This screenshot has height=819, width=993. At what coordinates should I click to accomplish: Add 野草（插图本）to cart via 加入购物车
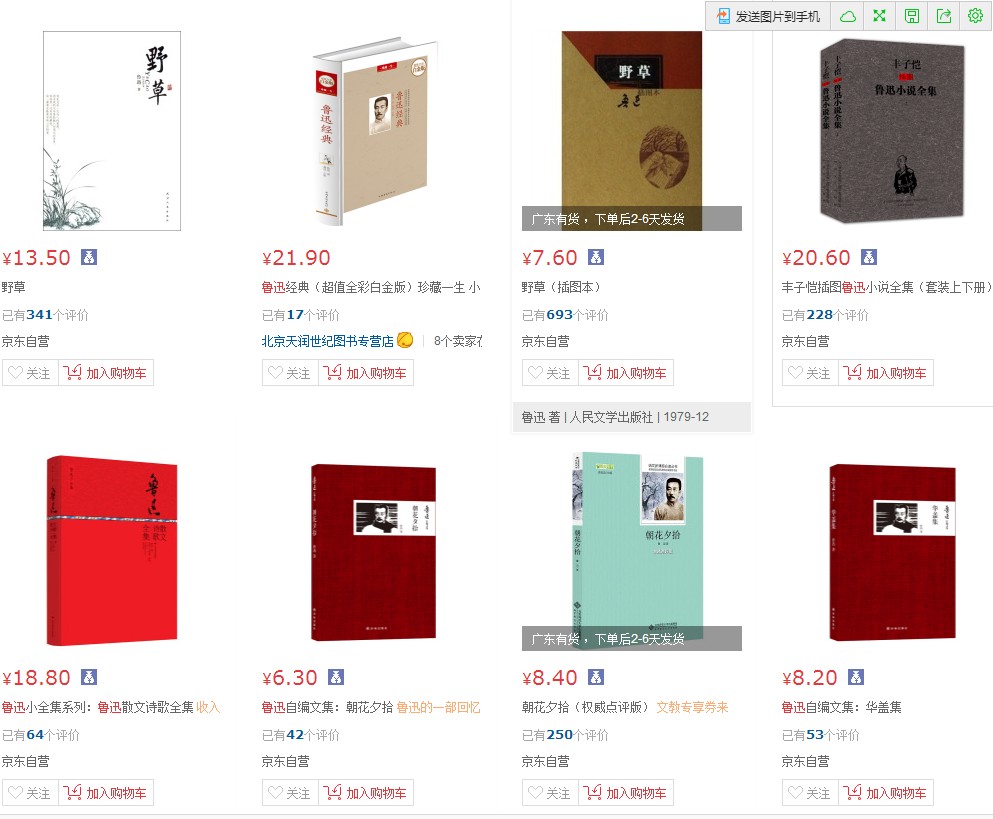[626, 373]
